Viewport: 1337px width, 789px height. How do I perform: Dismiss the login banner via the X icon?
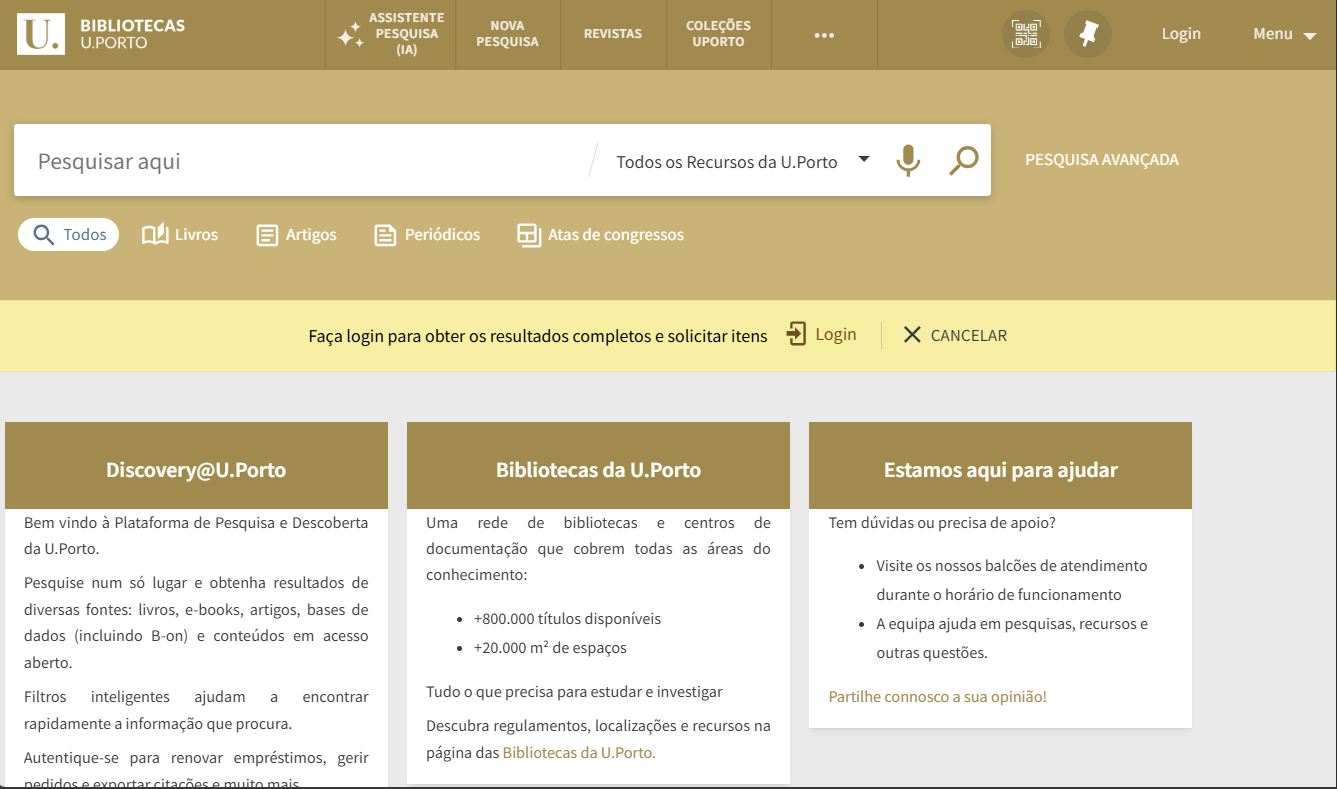[x=912, y=335]
